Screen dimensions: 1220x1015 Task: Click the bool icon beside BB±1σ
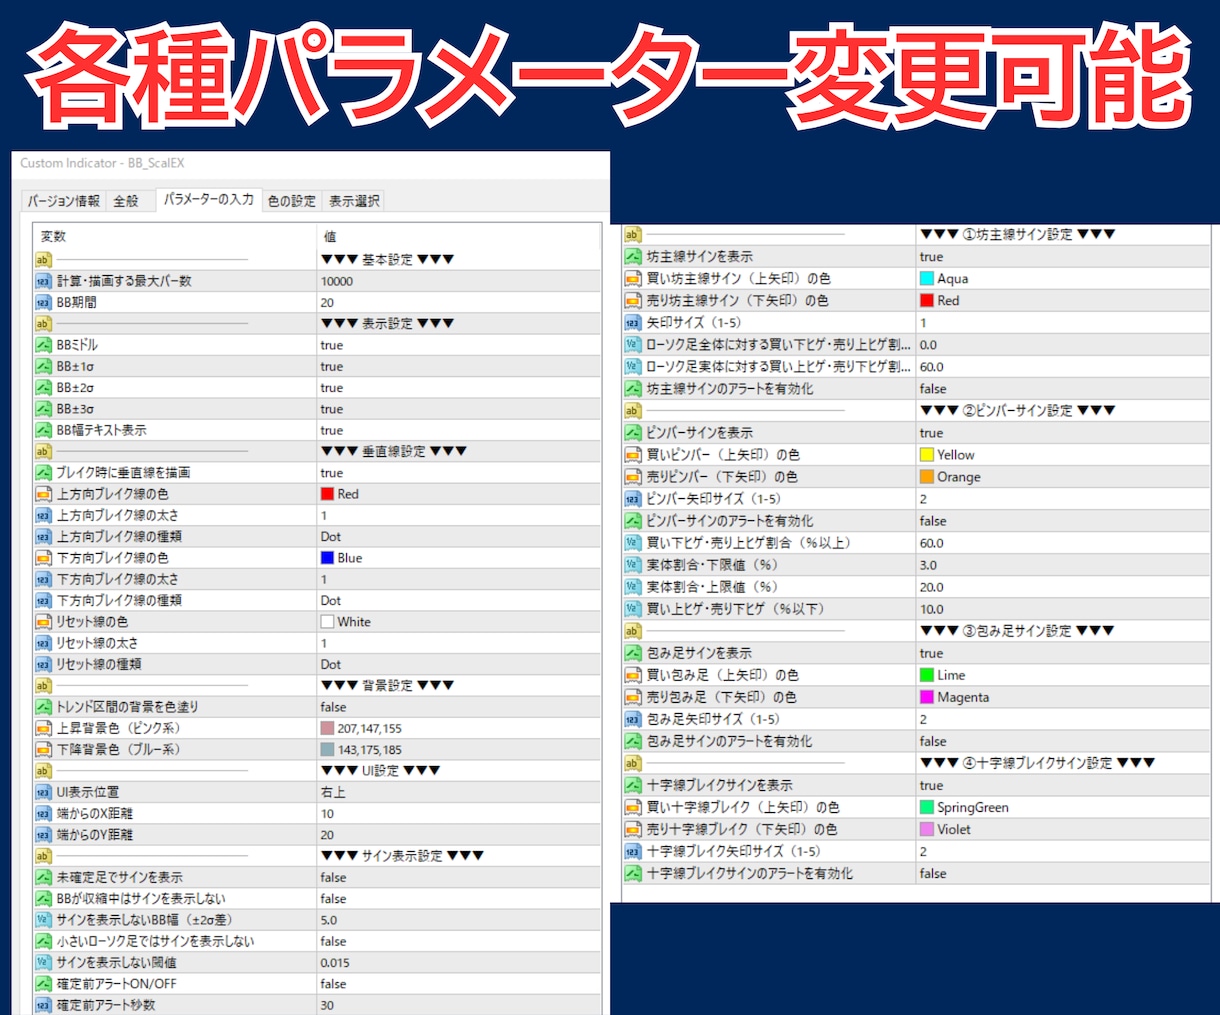point(43,366)
